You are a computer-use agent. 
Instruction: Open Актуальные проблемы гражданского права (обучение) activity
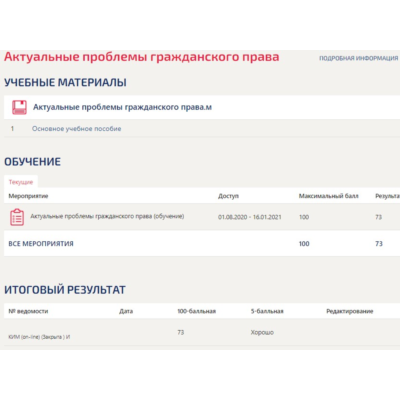107,216
